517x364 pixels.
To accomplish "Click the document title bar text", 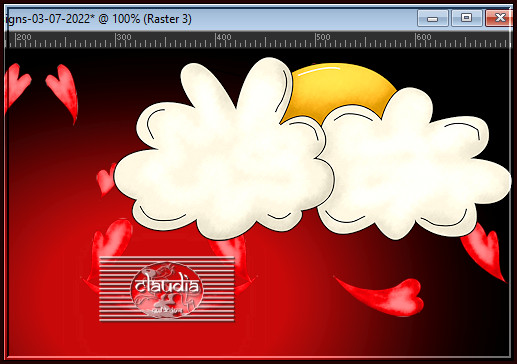I will click(x=99, y=19).
